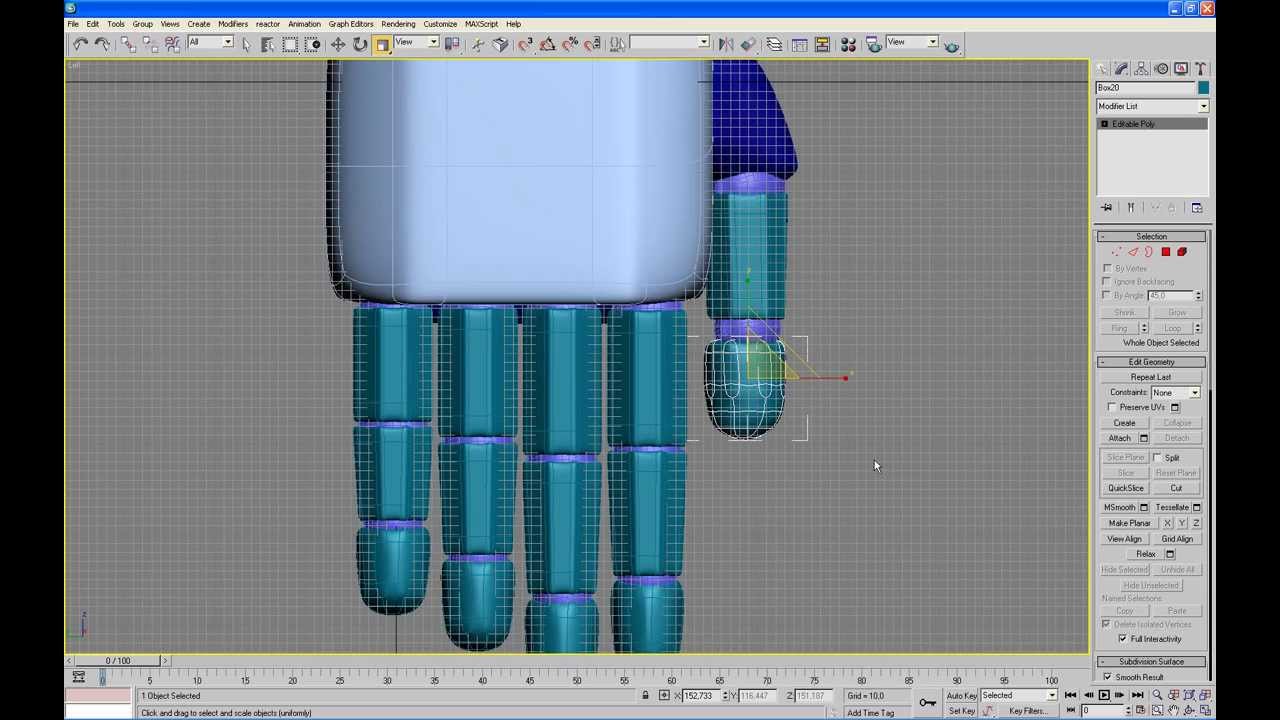Screen dimensions: 1280x720
Task: Select Vertex sub-object level icon
Action: (1117, 252)
